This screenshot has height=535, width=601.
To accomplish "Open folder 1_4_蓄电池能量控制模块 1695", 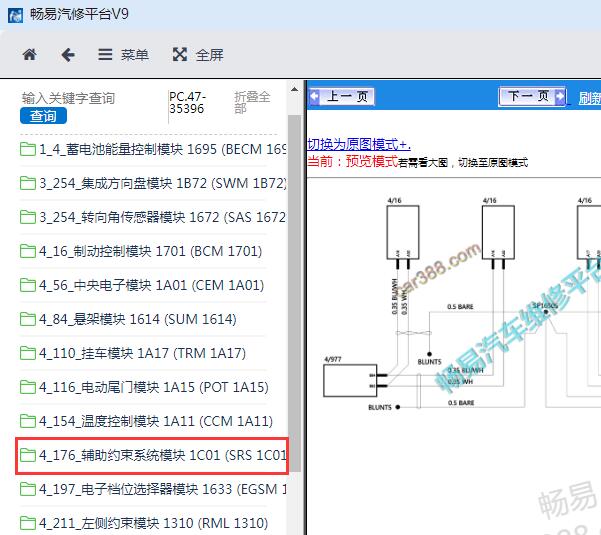I will point(153,149).
